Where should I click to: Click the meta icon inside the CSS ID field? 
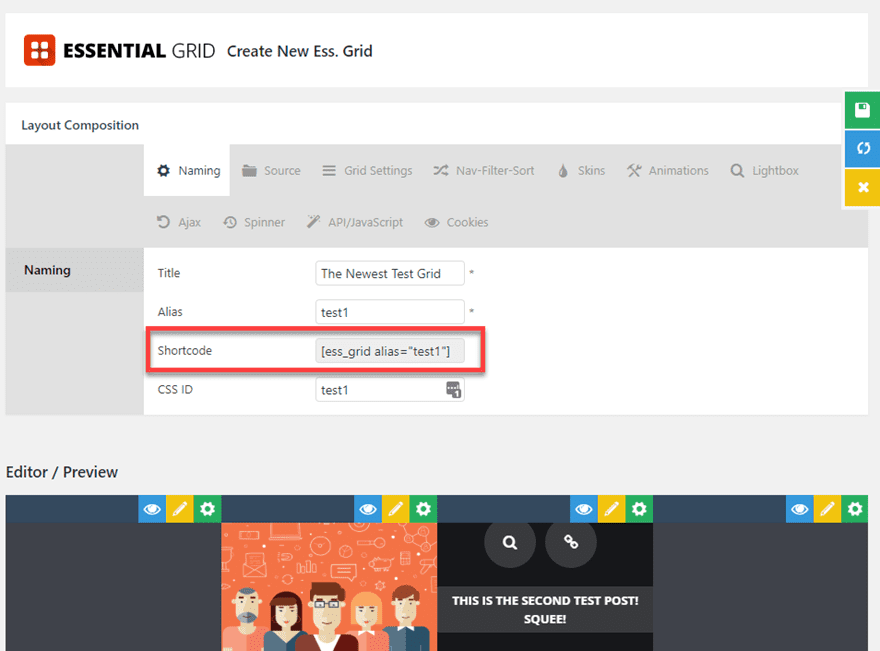452,389
